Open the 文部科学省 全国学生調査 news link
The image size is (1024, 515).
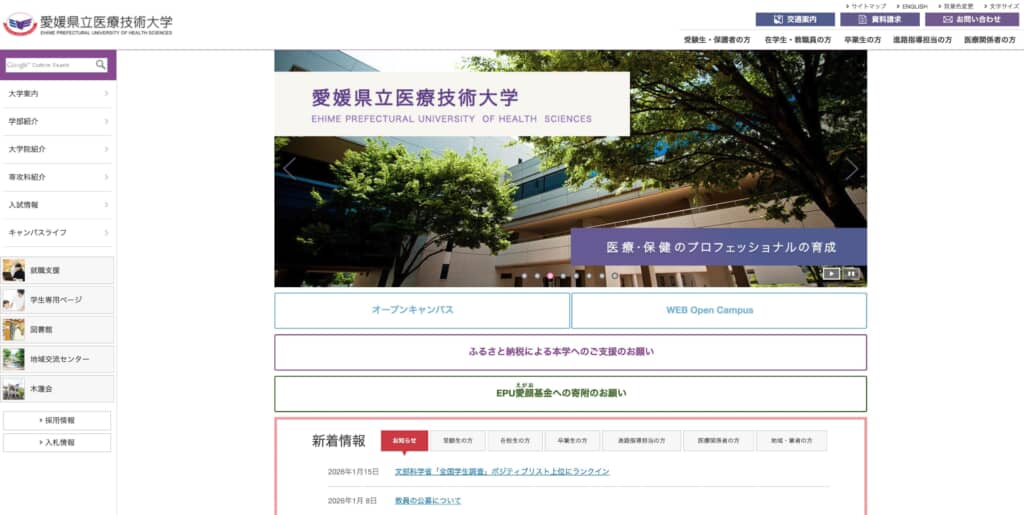501,471
